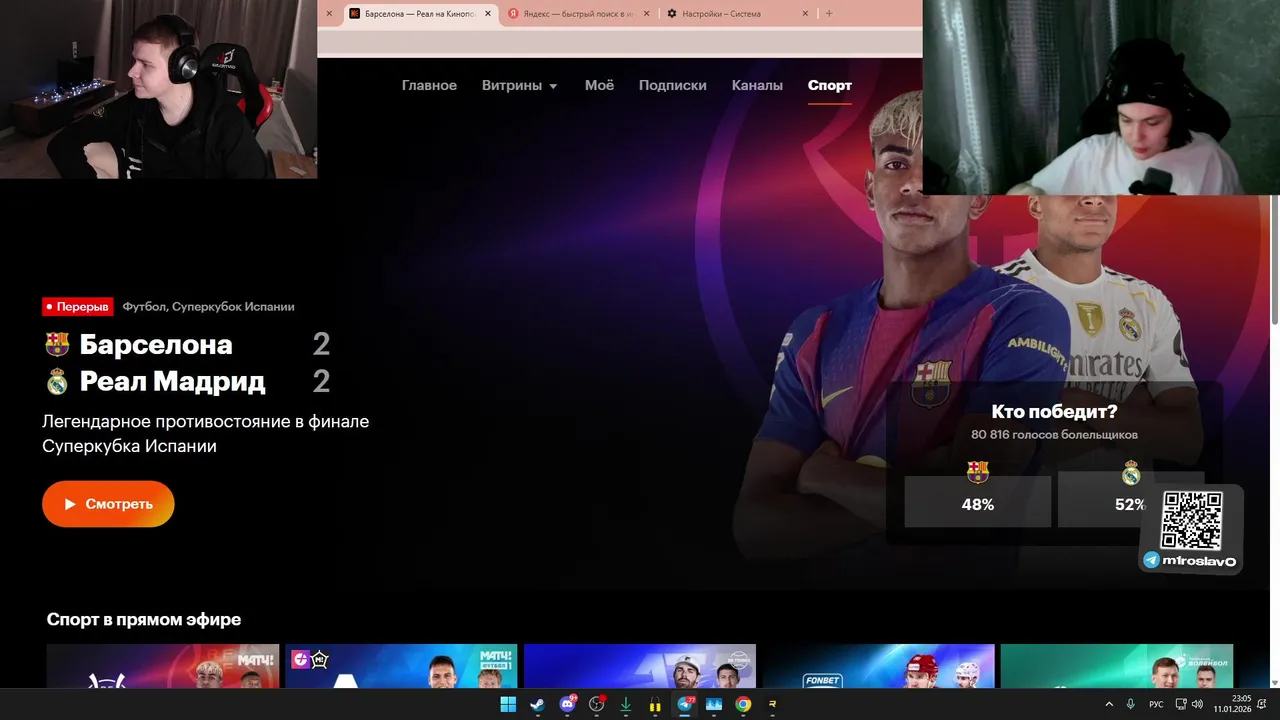Click the Telegram m1roslav0 label
Viewport: 1280px width, 720px height.
coord(1190,561)
